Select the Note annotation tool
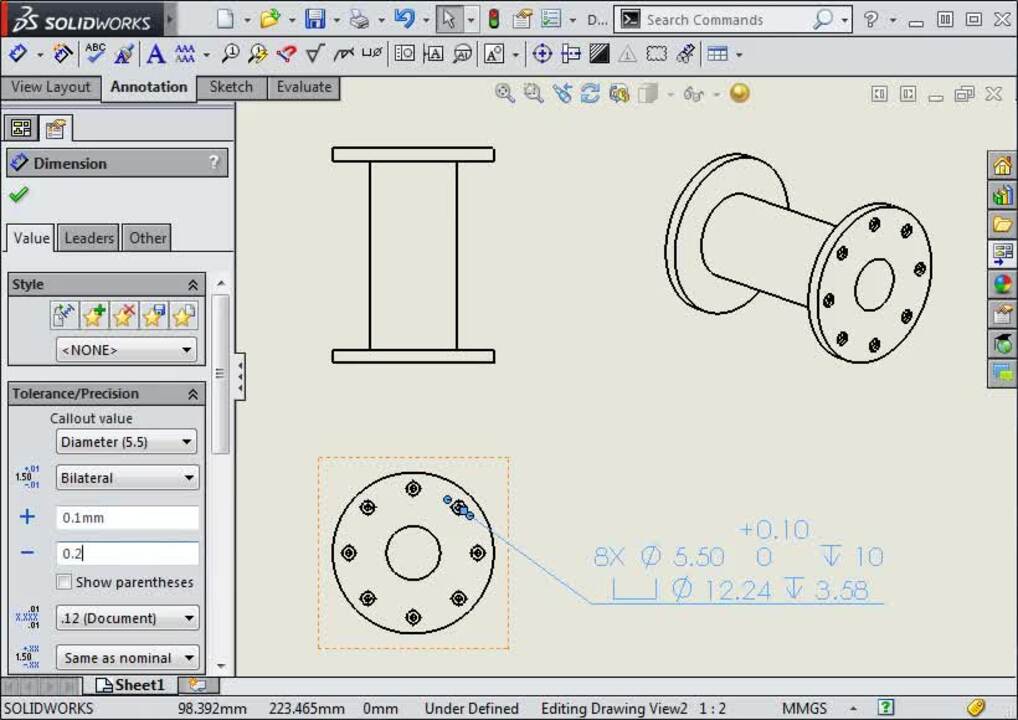 coord(155,54)
